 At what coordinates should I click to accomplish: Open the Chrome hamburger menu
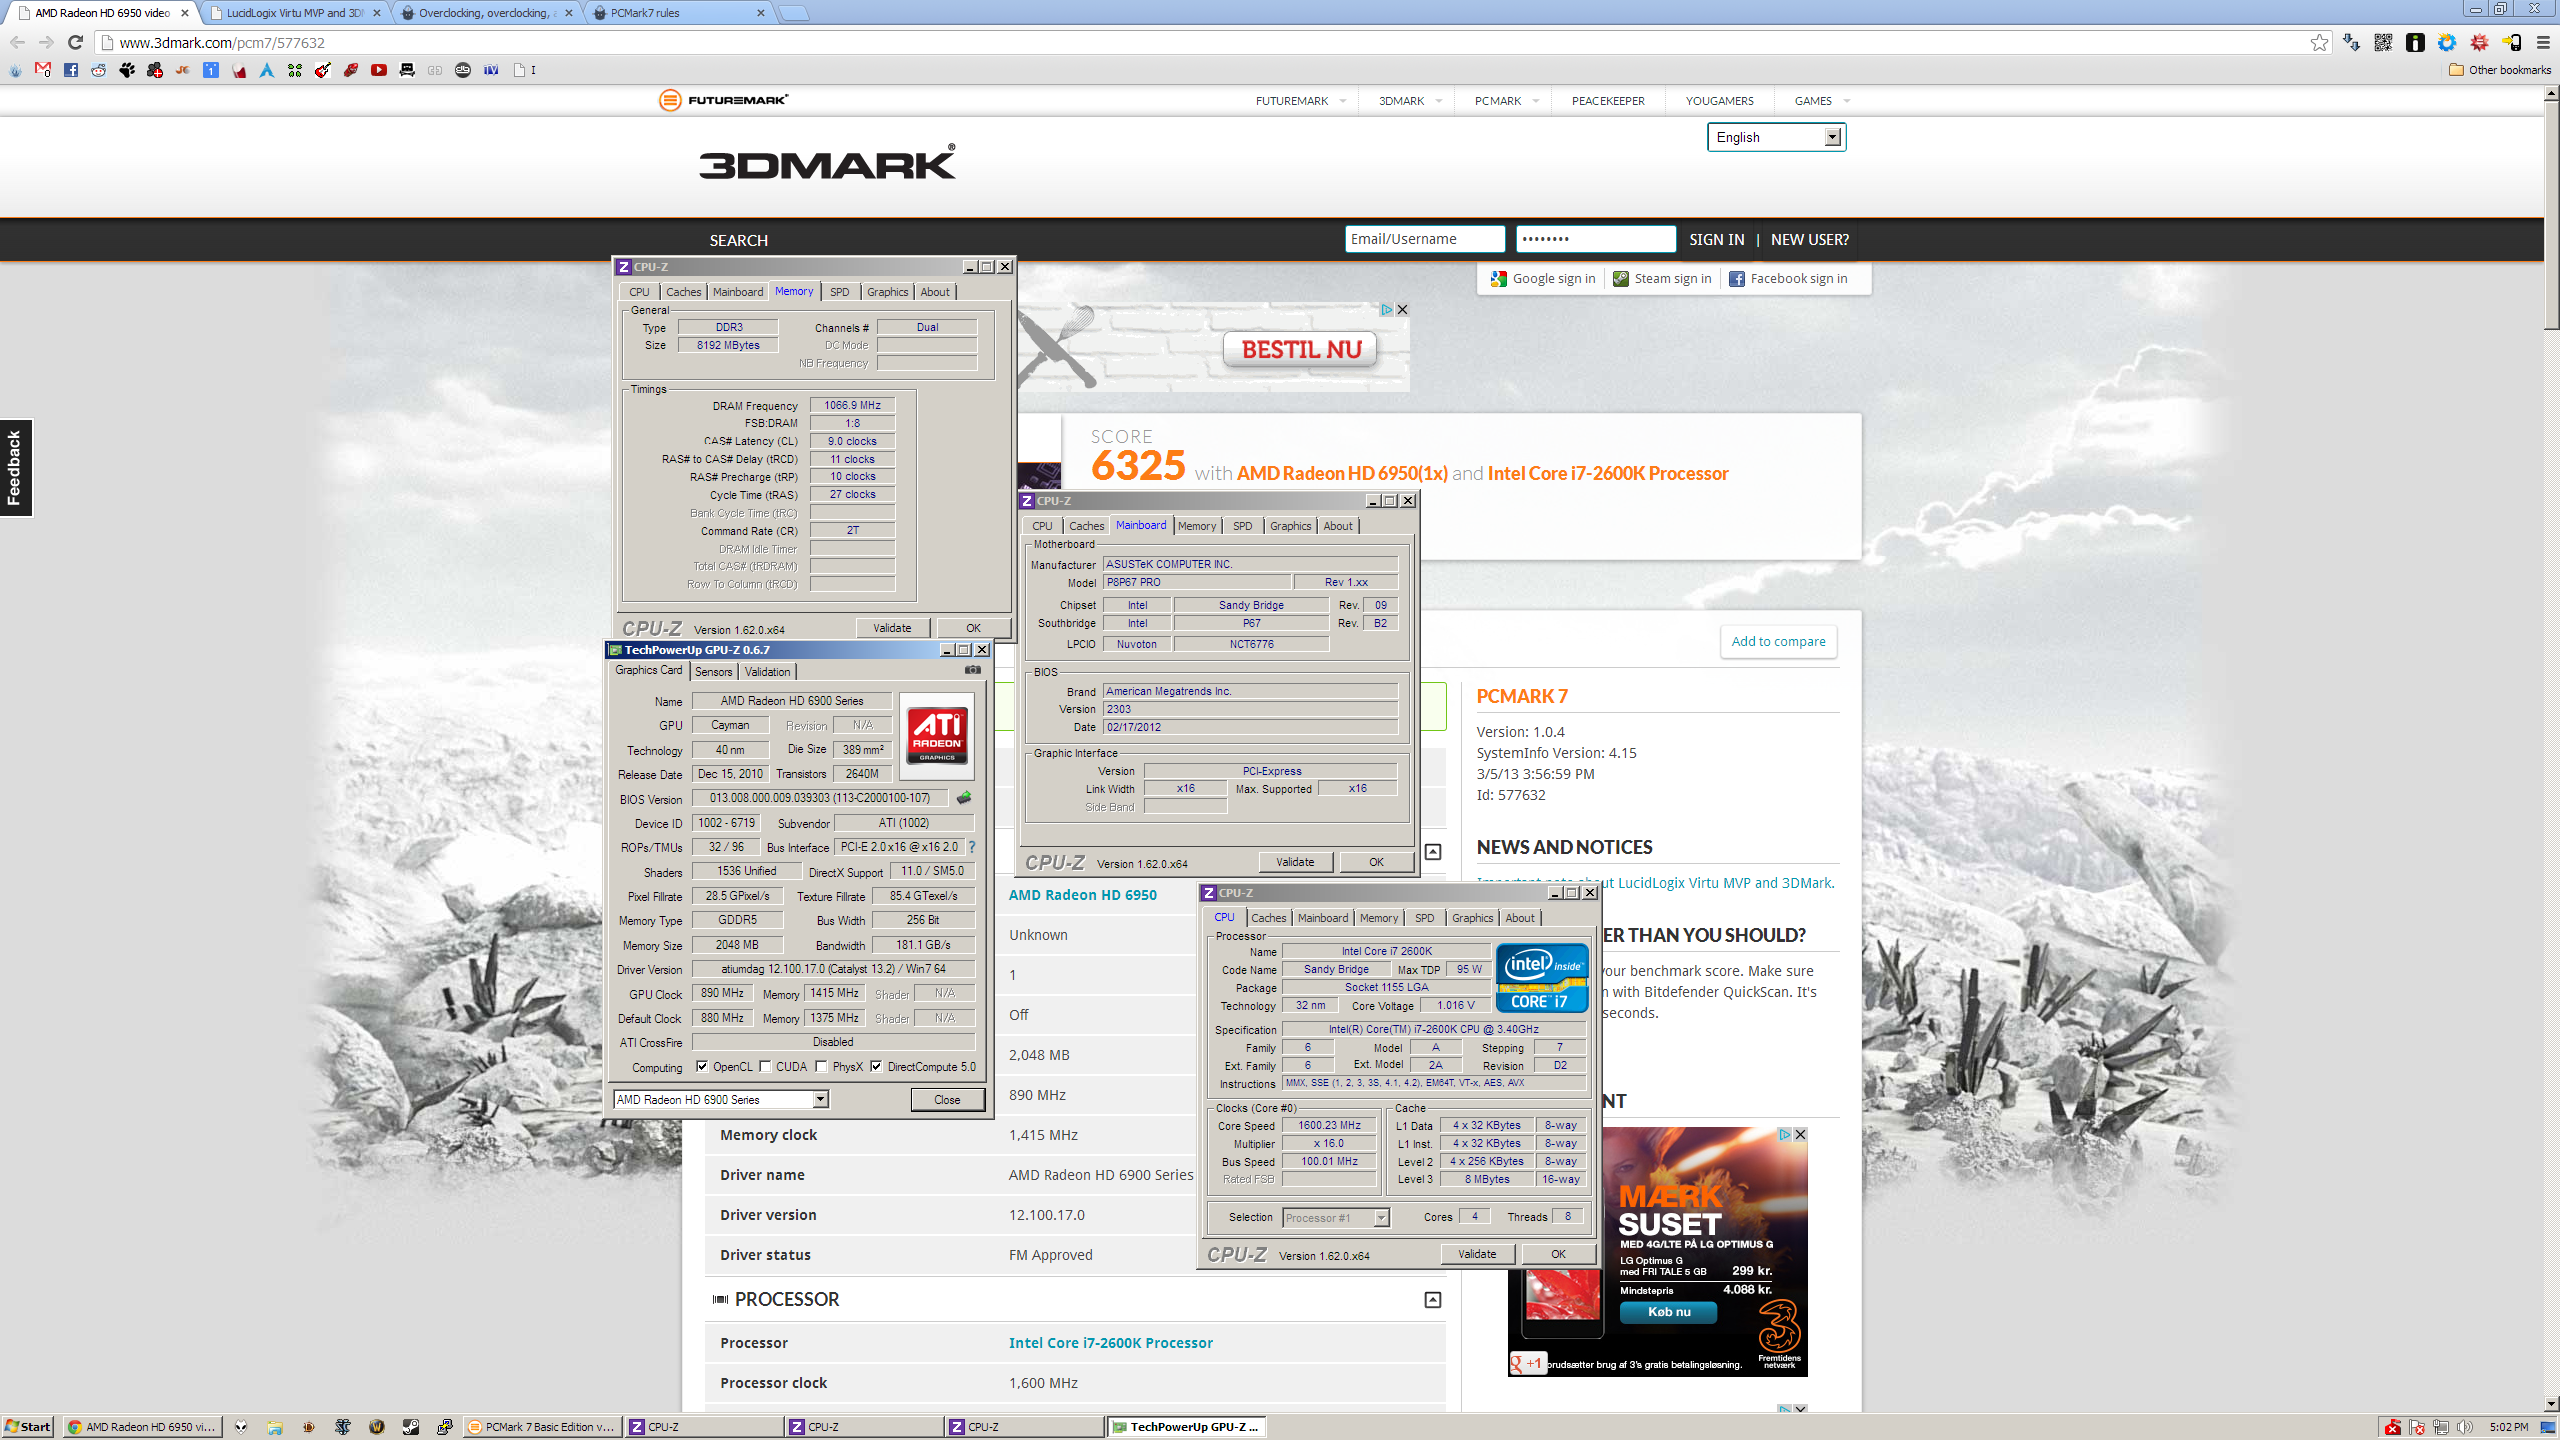click(2543, 42)
